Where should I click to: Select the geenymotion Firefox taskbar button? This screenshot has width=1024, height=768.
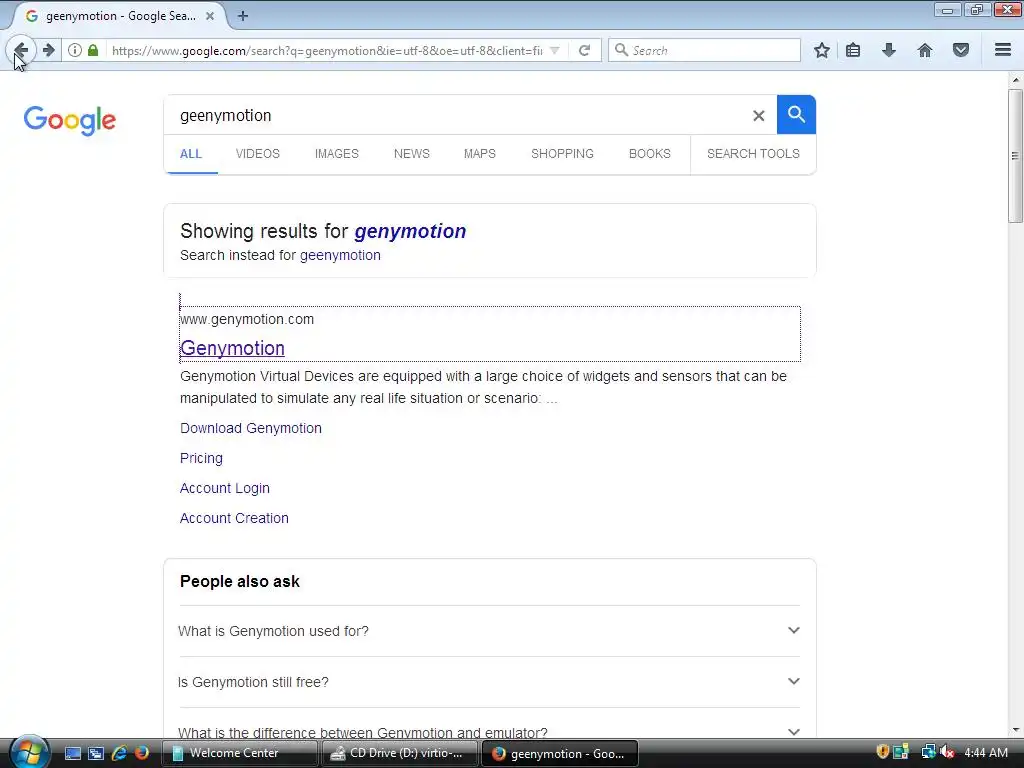pos(560,754)
